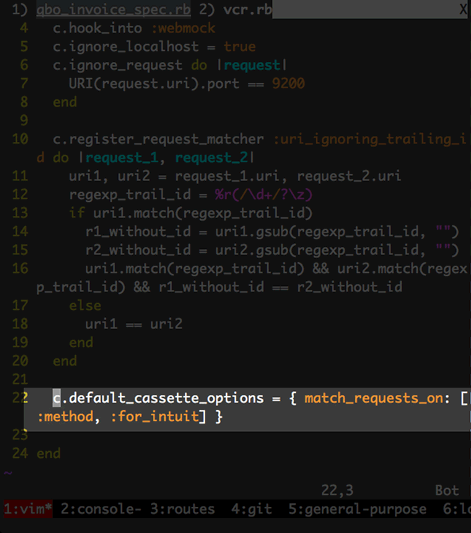Click 'c.register_request_matcher' on line 10
This screenshot has height=533, width=471.
[x=158, y=139]
